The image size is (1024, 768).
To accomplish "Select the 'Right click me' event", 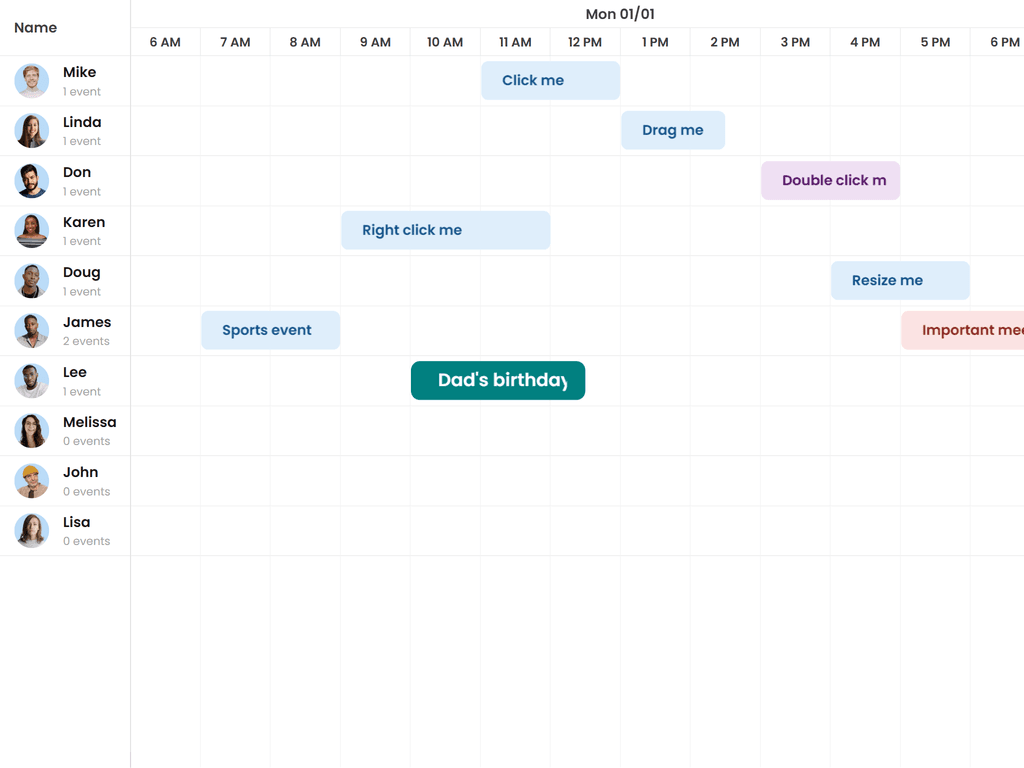I will [445, 231].
